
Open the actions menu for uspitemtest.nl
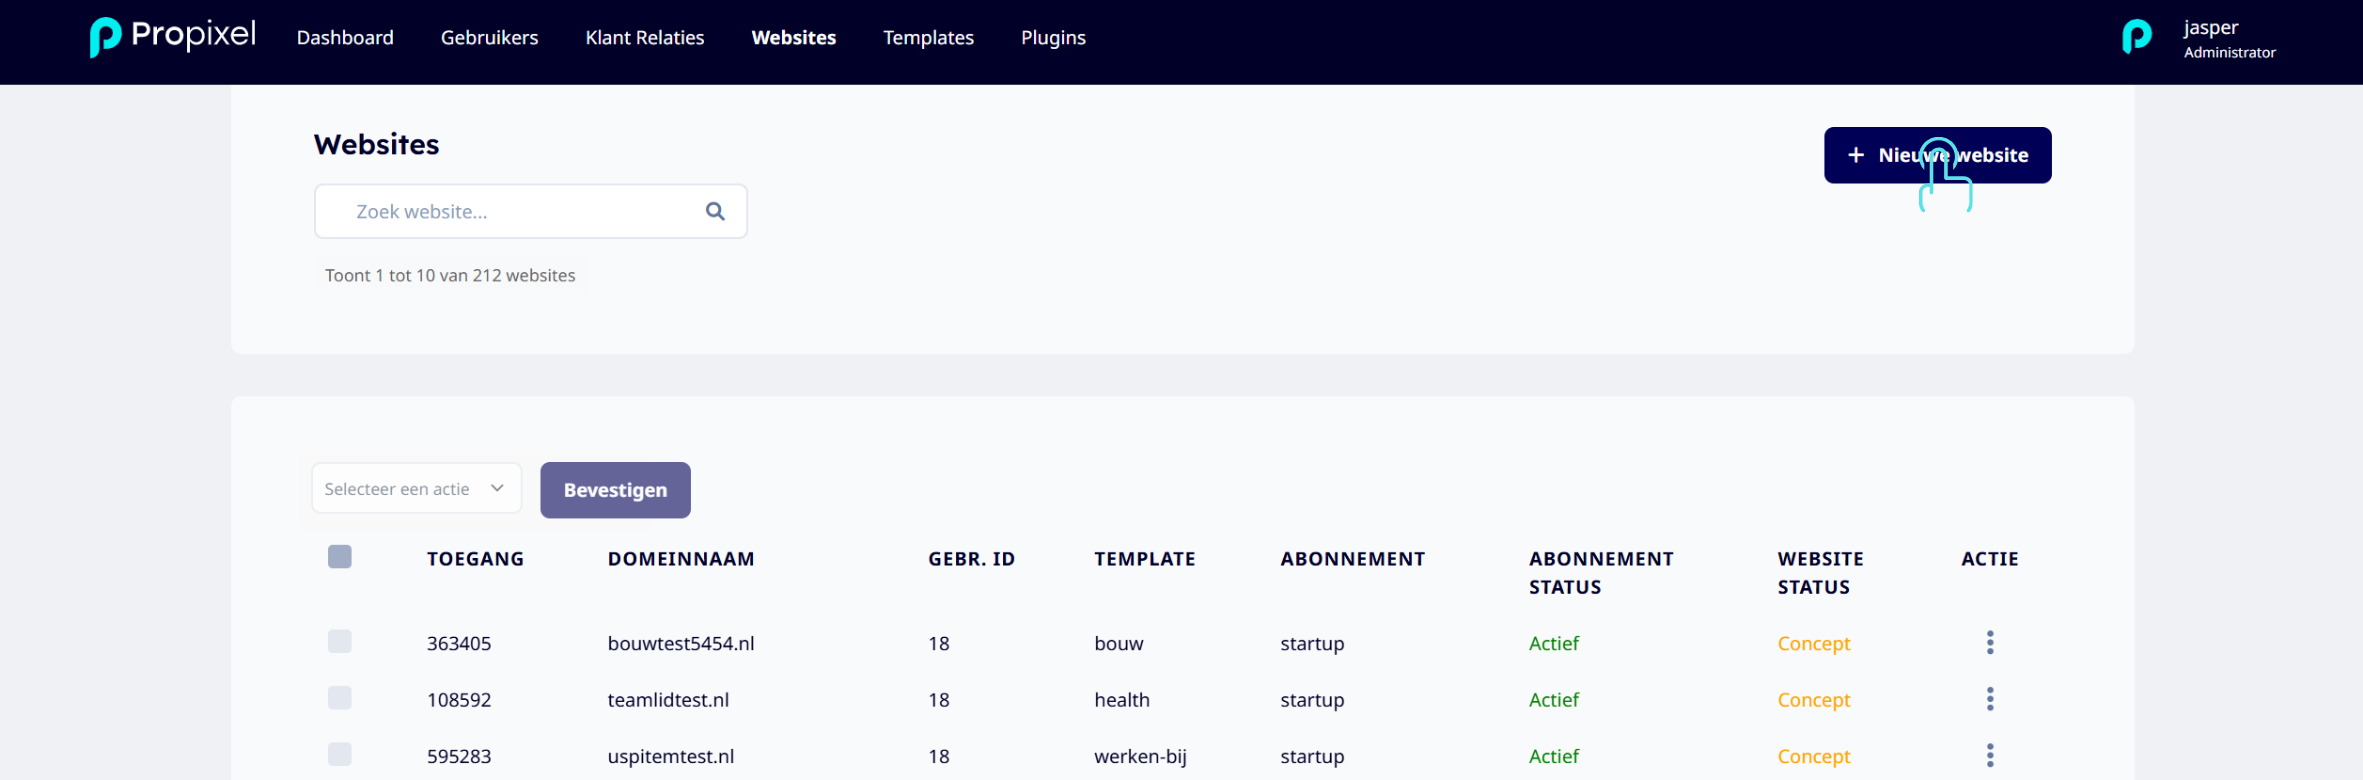coord(1990,755)
